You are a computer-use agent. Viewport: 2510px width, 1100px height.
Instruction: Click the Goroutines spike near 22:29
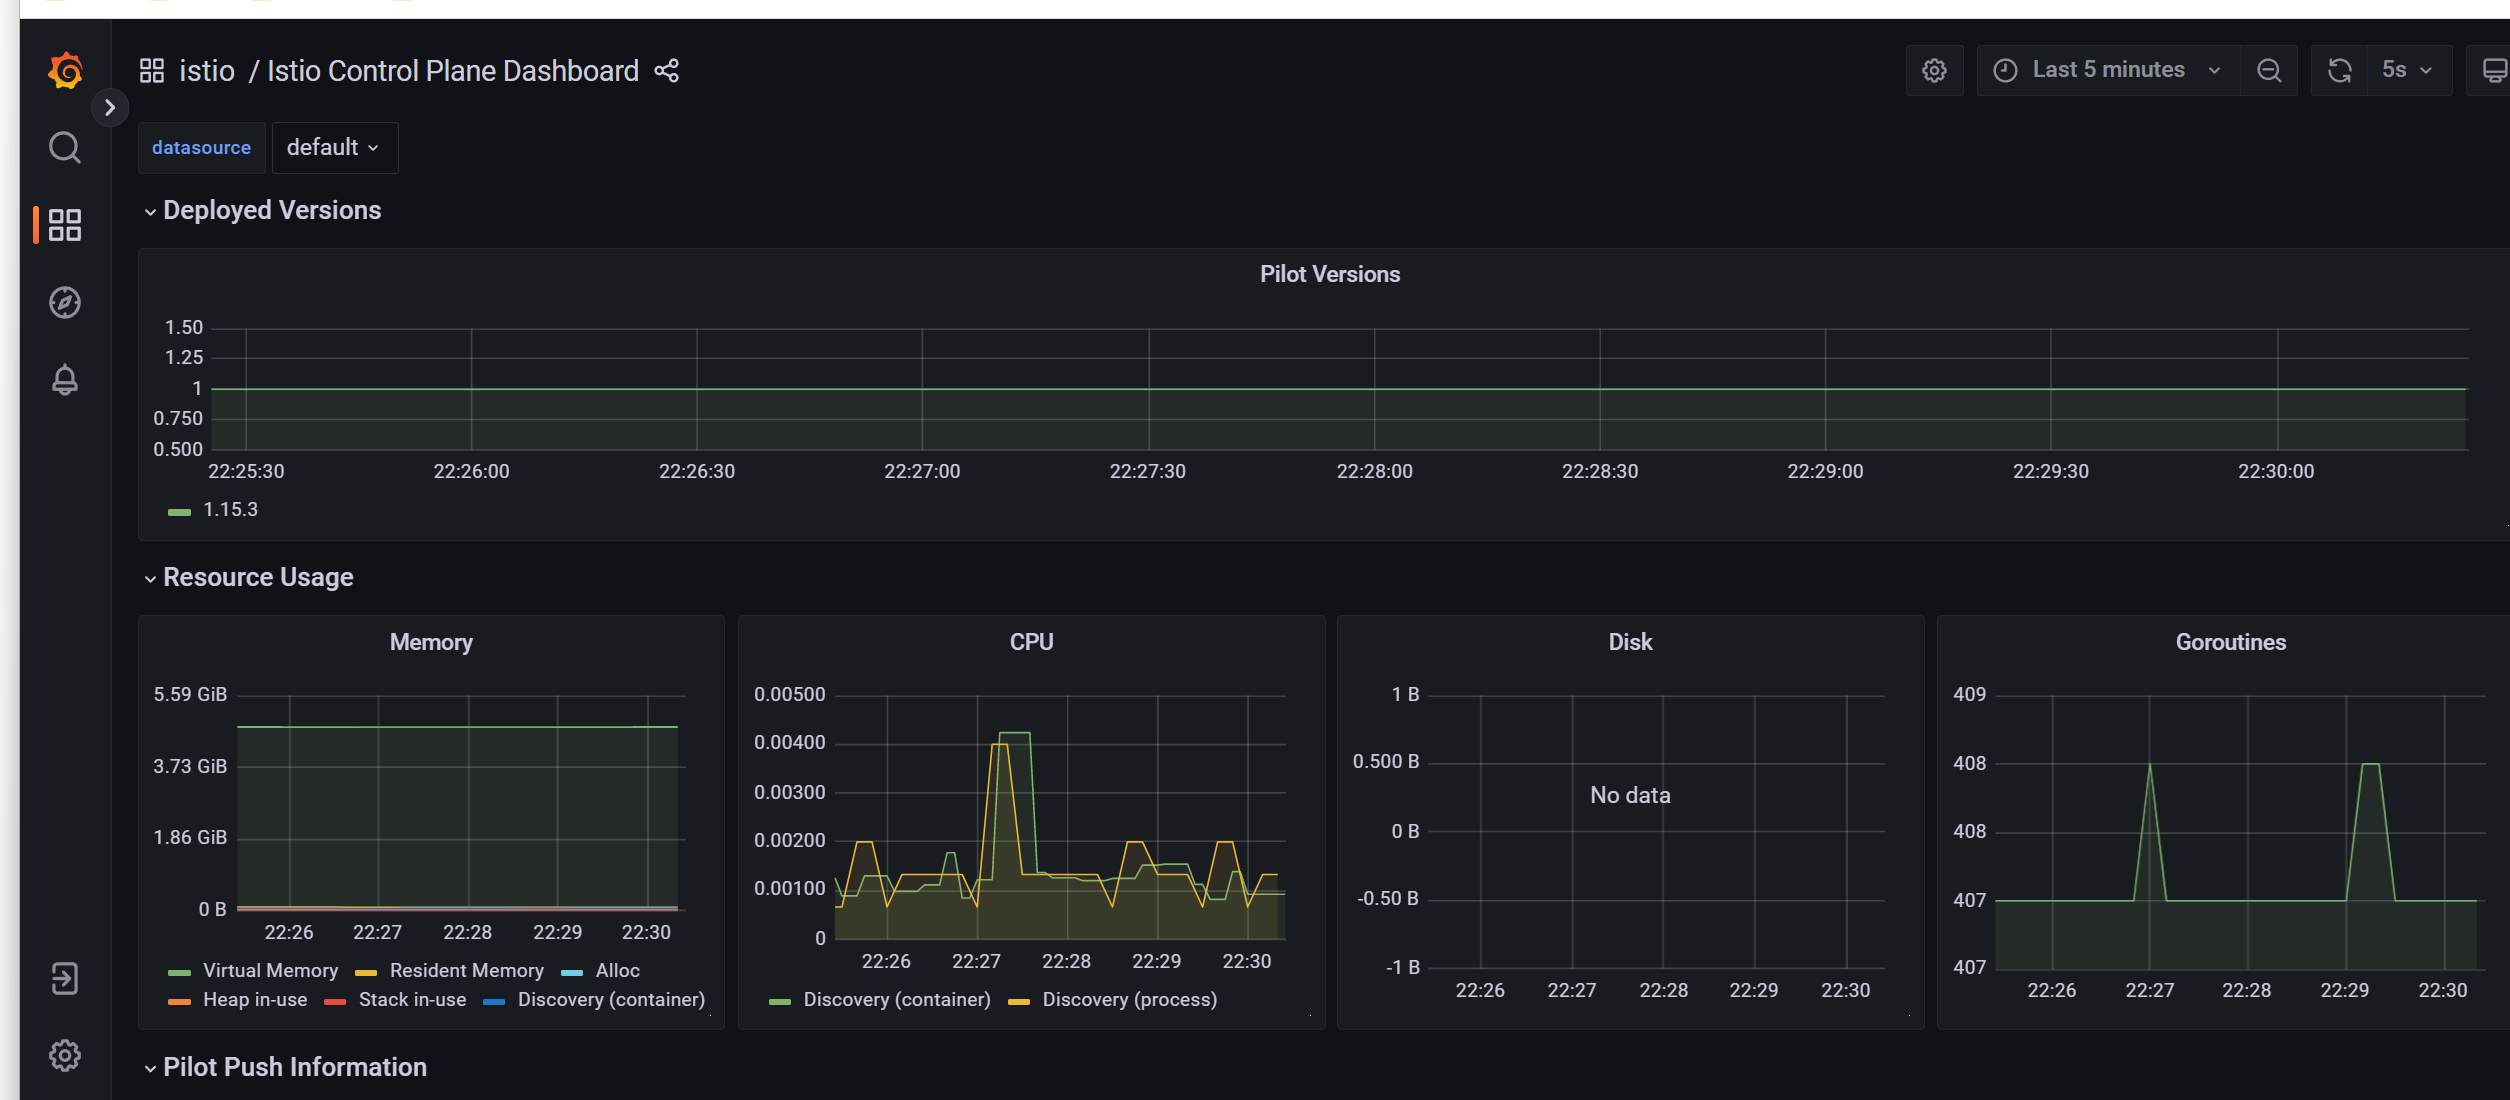tap(2371, 765)
